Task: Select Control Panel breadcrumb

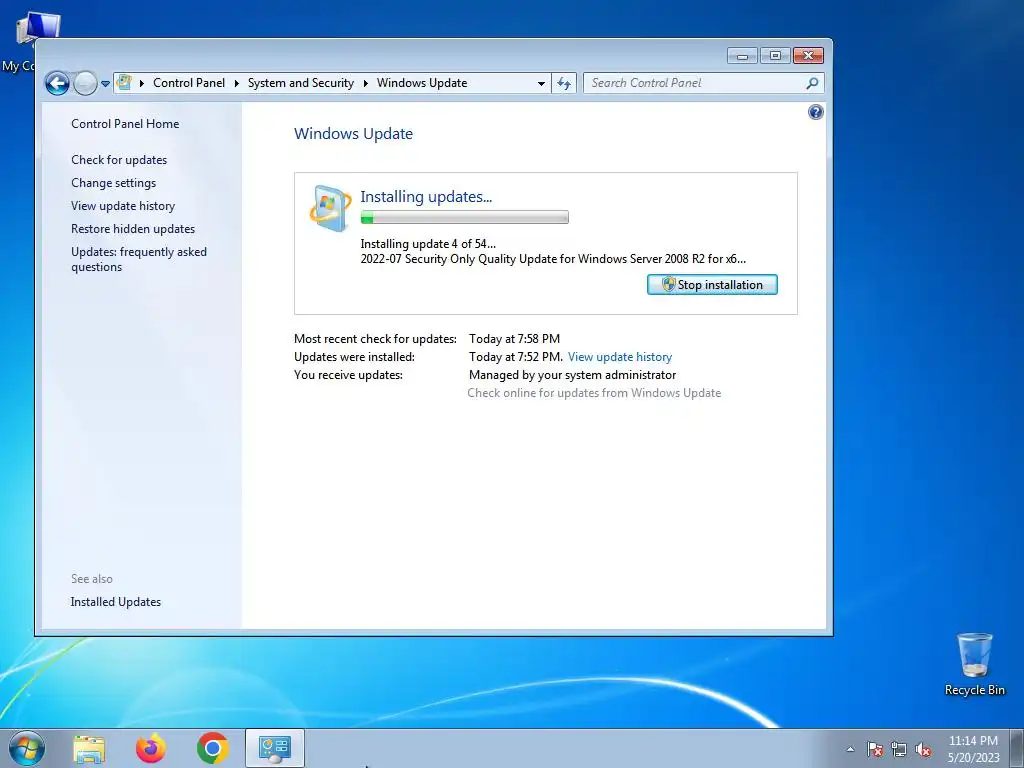Action: (x=189, y=83)
